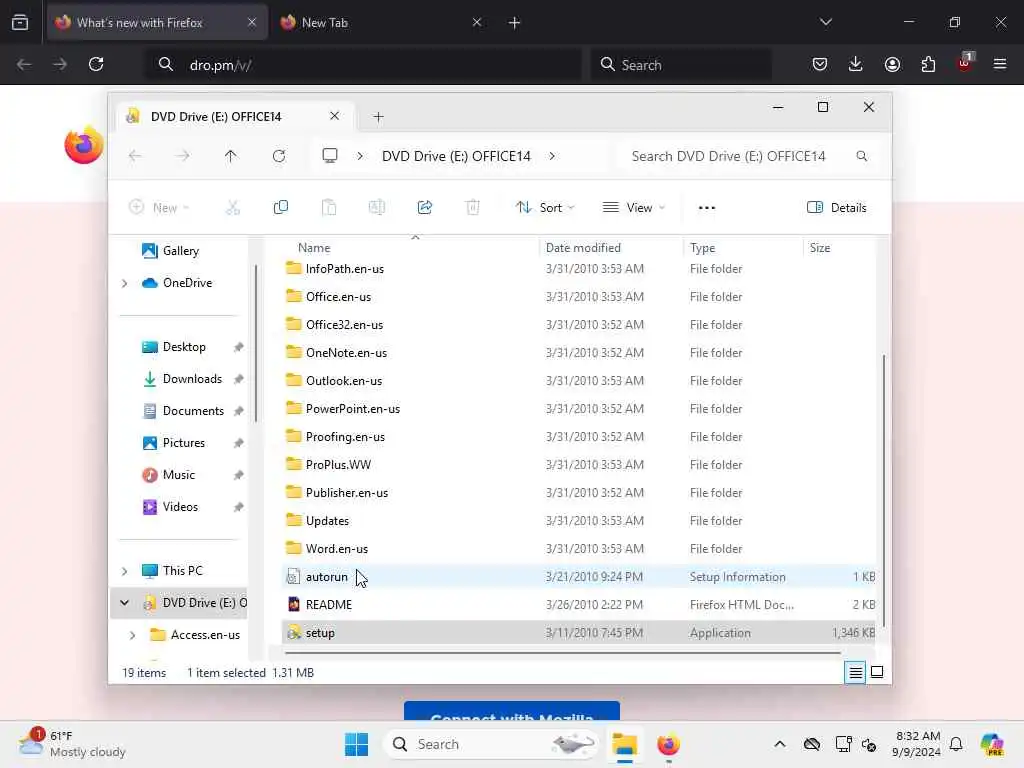Click the Explorer forward arrow
This screenshot has height=768, width=1024.
[183, 156]
